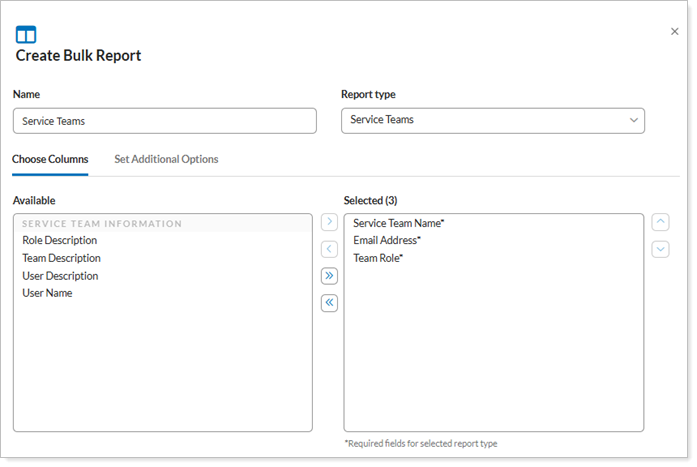Click the move left single arrow button

point(329,249)
